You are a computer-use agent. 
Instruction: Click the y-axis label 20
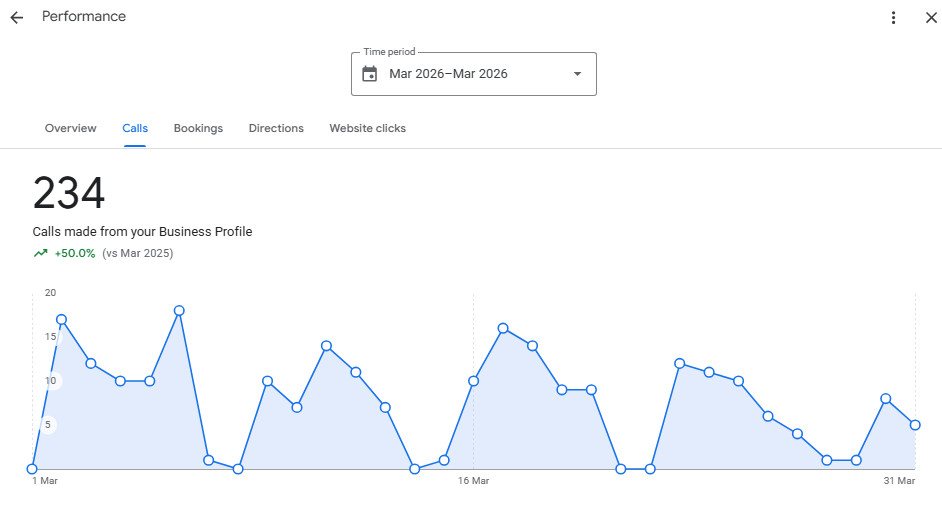[x=50, y=293]
